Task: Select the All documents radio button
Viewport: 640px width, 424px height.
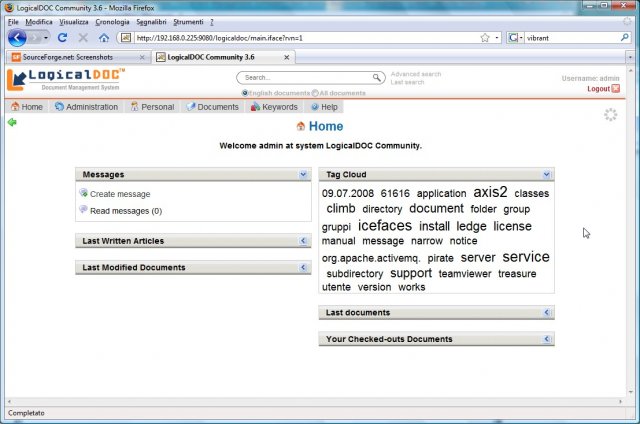Action: (315, 93)
